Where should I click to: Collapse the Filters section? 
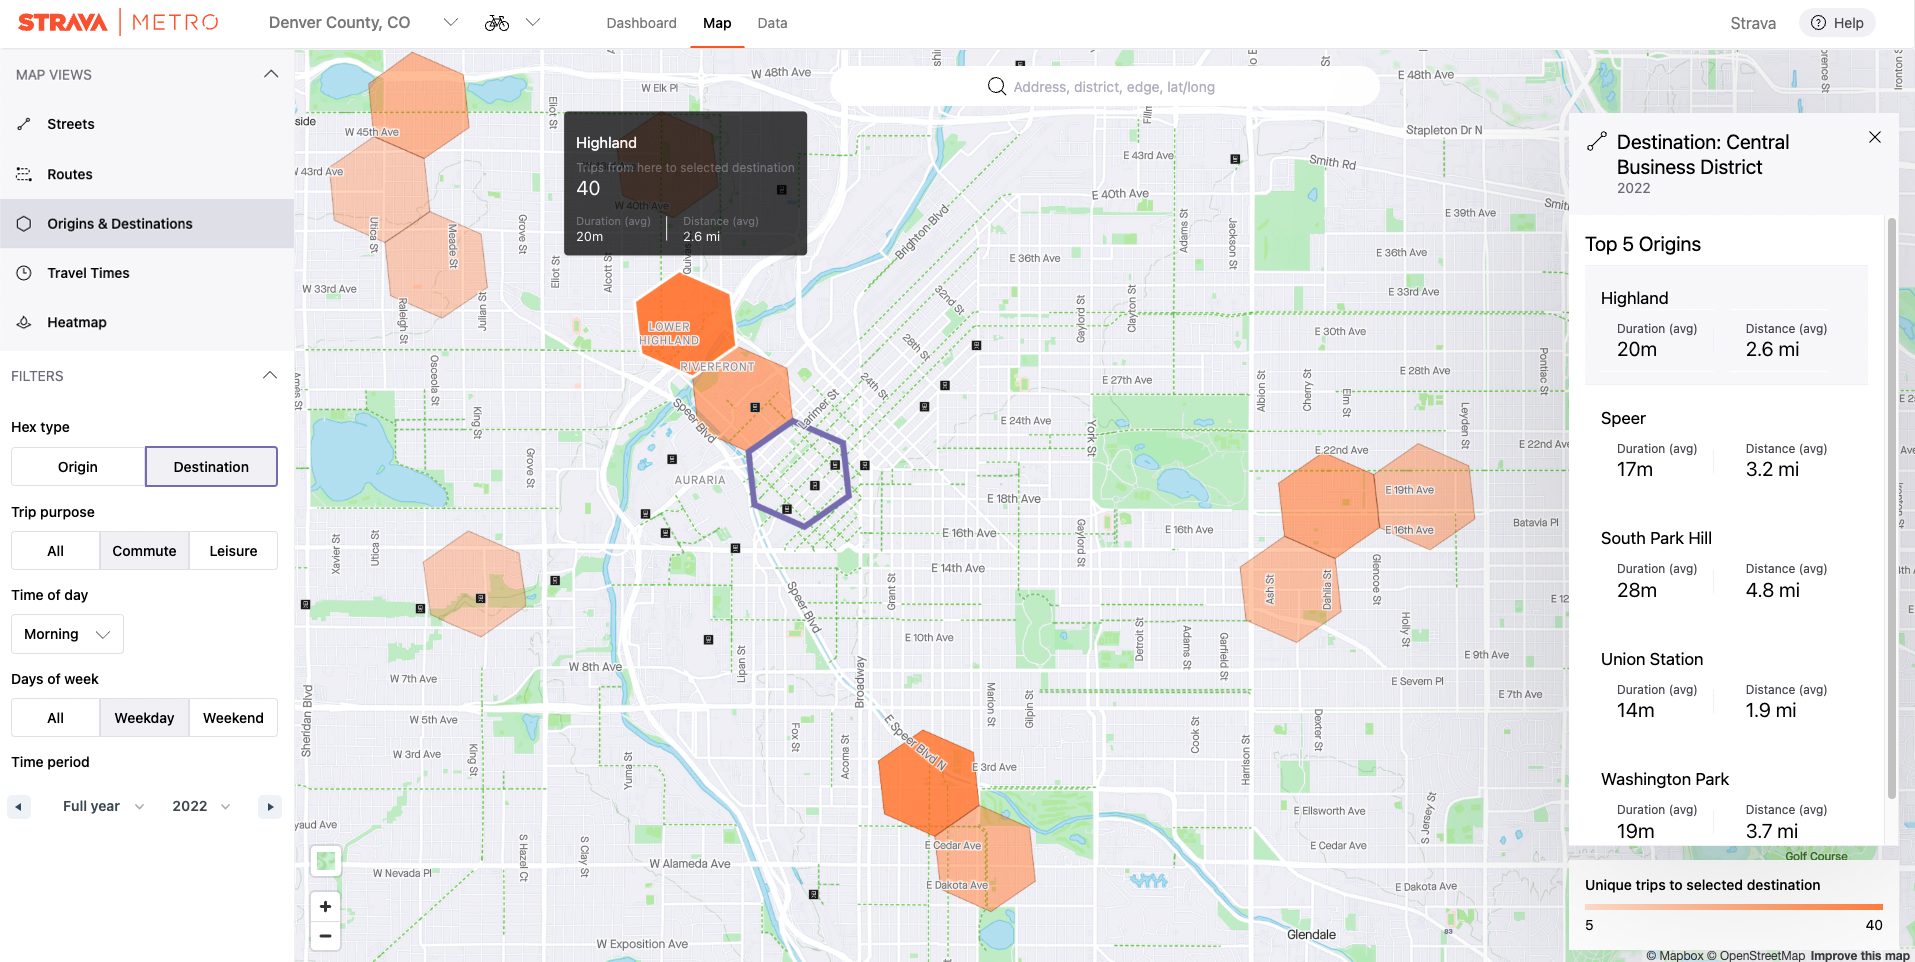click(x=270, y=375)
